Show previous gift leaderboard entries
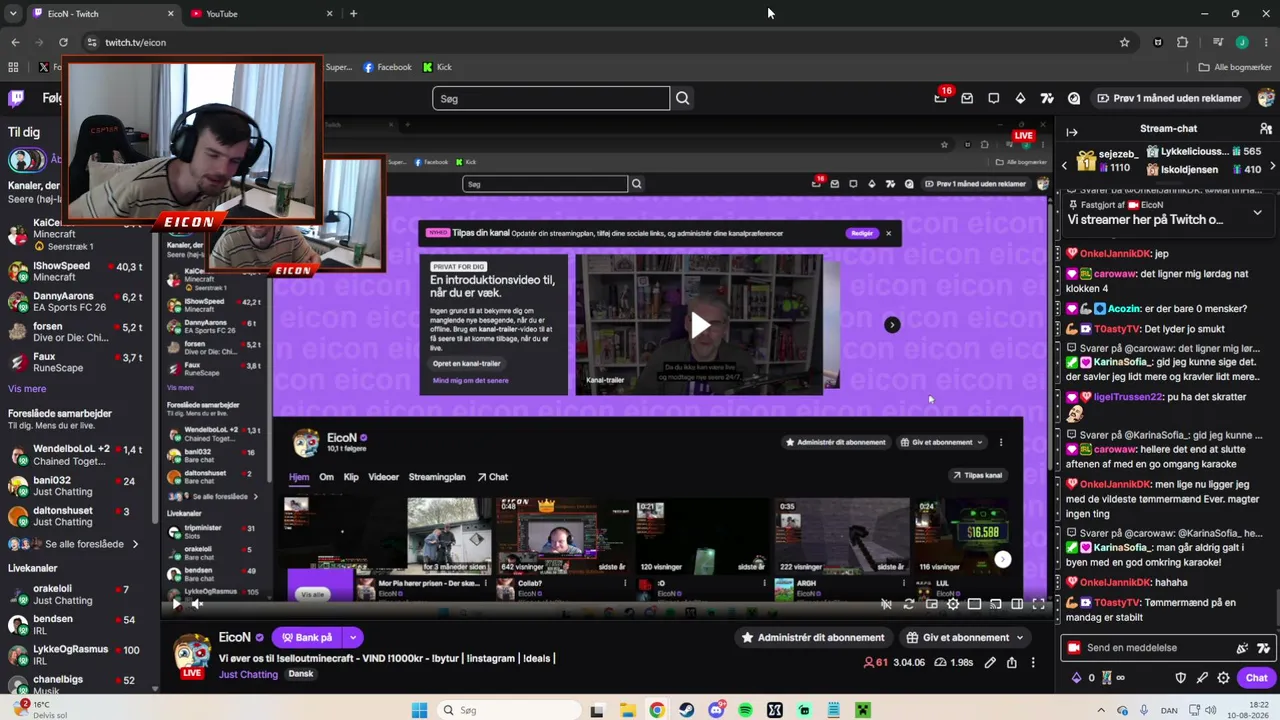The height and width of the screenshot is (720, 1280). click(x=1064, y=165)
